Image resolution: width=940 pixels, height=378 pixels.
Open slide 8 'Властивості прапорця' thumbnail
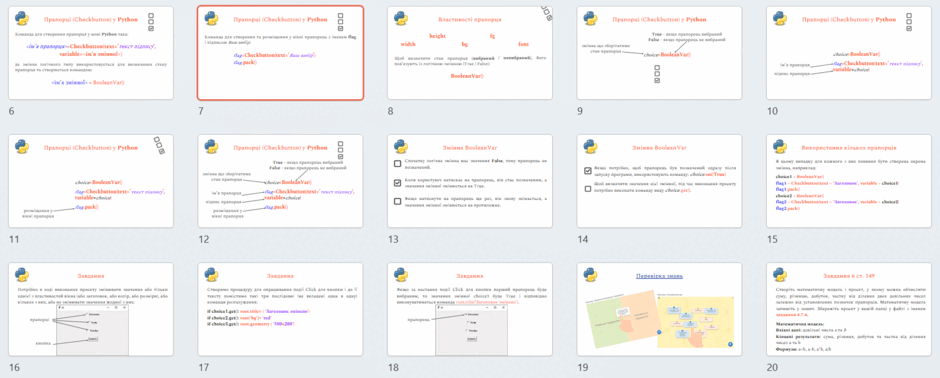[470, 53]
